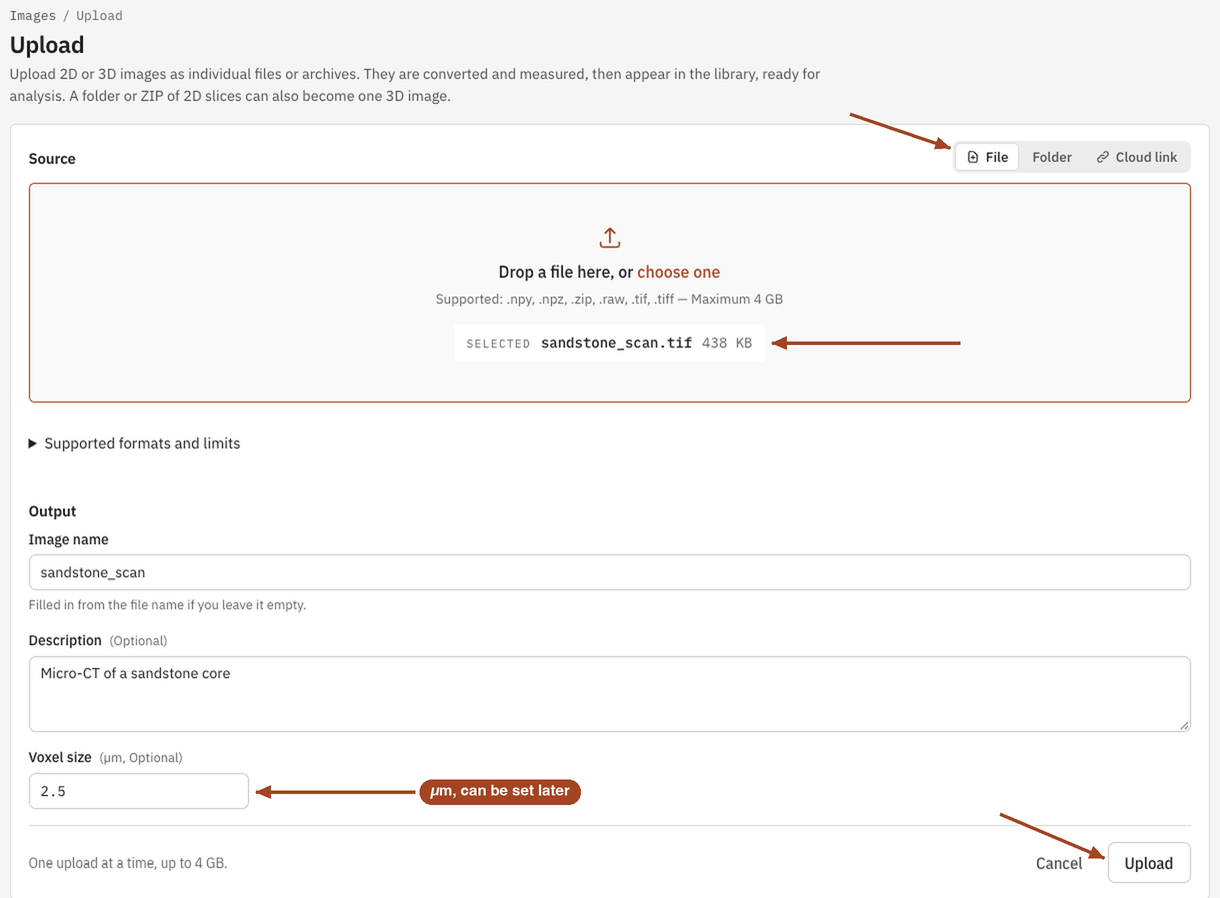Click the 'Output' section heading
The height and width of the screenshot is (898, 1220).
(x=52, y=511)
